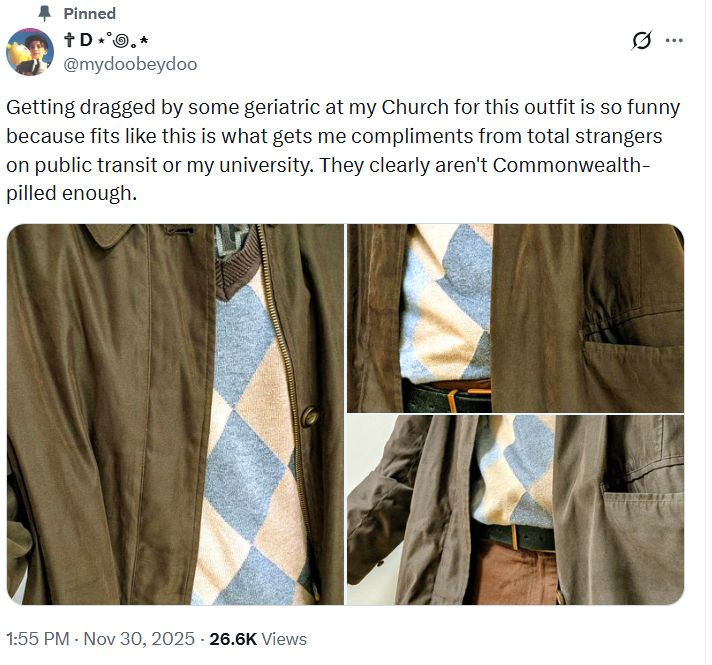Open the @mydoobeydoo profile handle
712x665 pixels.
[x=130, y=64]
